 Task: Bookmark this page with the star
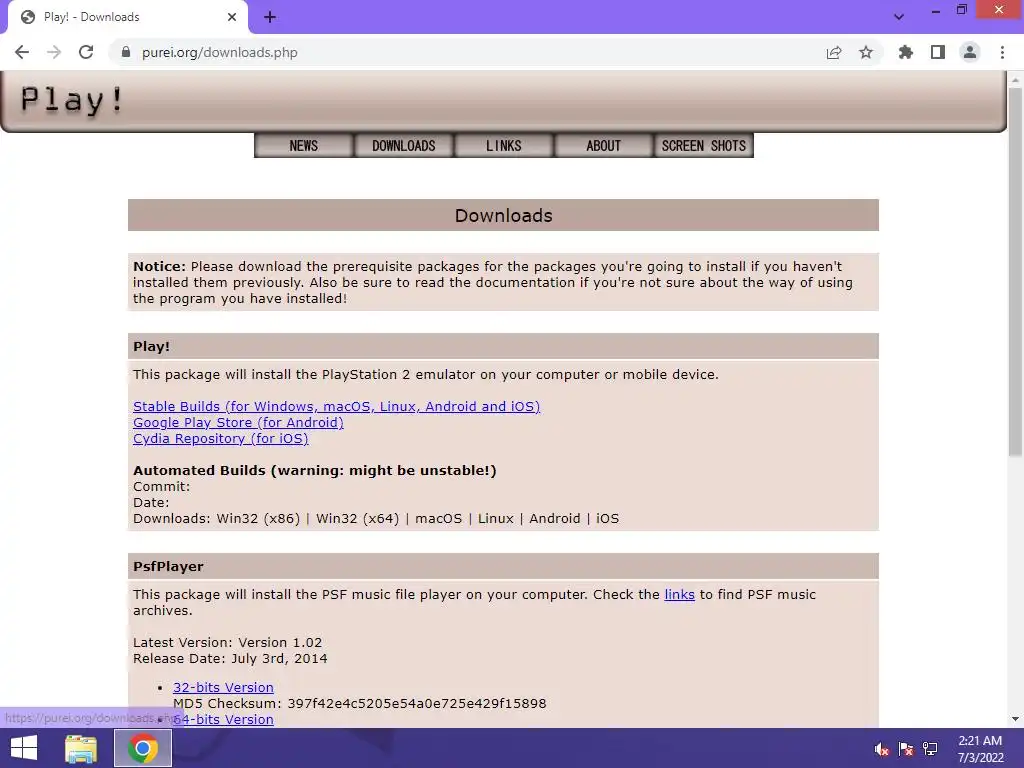866,52
